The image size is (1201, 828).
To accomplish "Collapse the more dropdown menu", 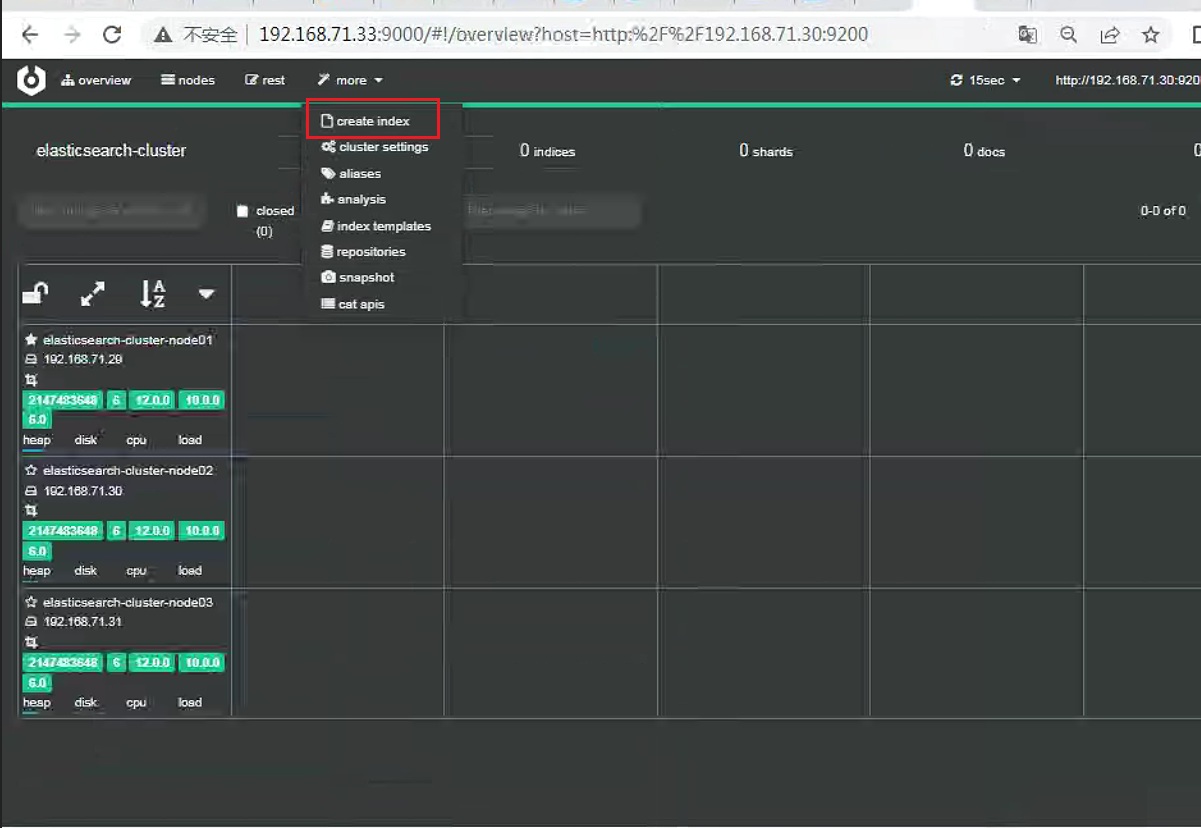I will [x=350, y=80].
